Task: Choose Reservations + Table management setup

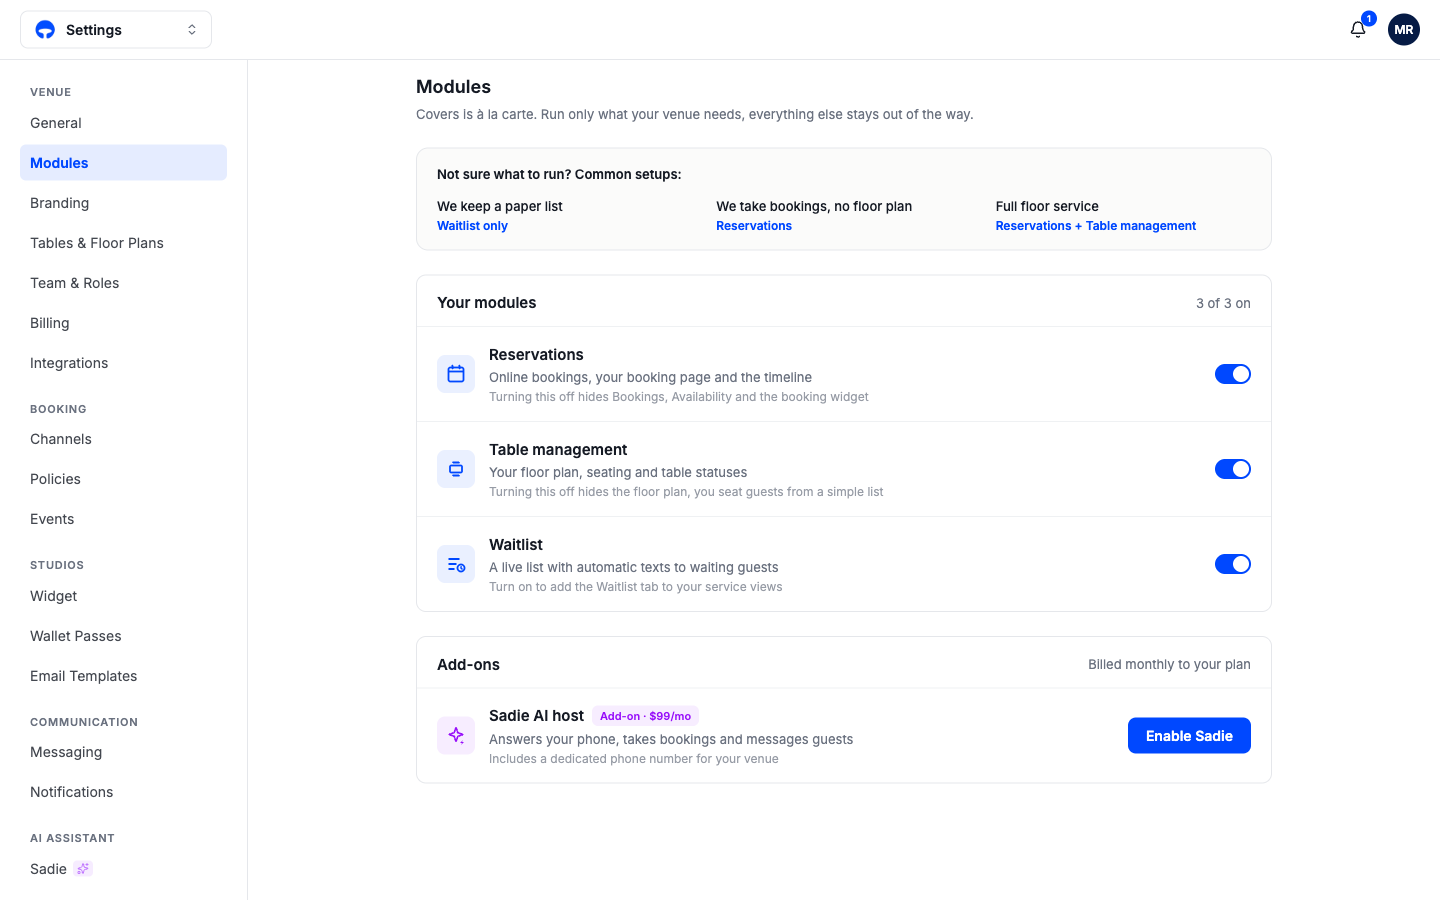Action: [x=1096, y=226]
